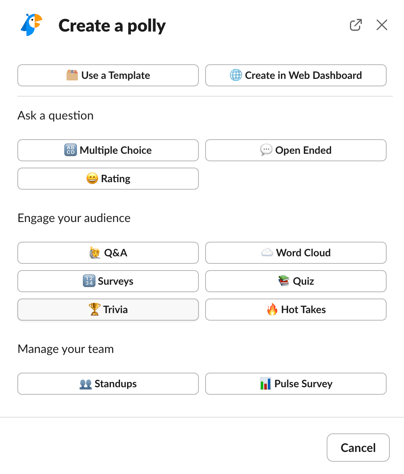This screenshot has width=404, height=474.
Task: Pick the Open Ended question option
Action: [x=296, y=150]
